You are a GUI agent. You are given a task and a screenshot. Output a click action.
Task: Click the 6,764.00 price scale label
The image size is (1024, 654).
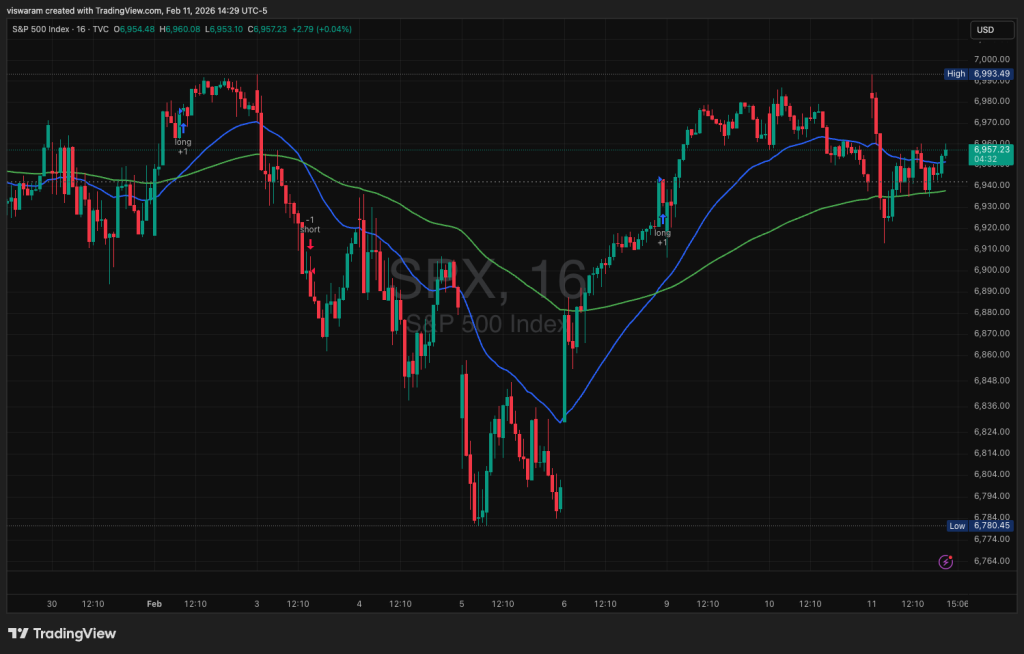(x=991, y=560)
